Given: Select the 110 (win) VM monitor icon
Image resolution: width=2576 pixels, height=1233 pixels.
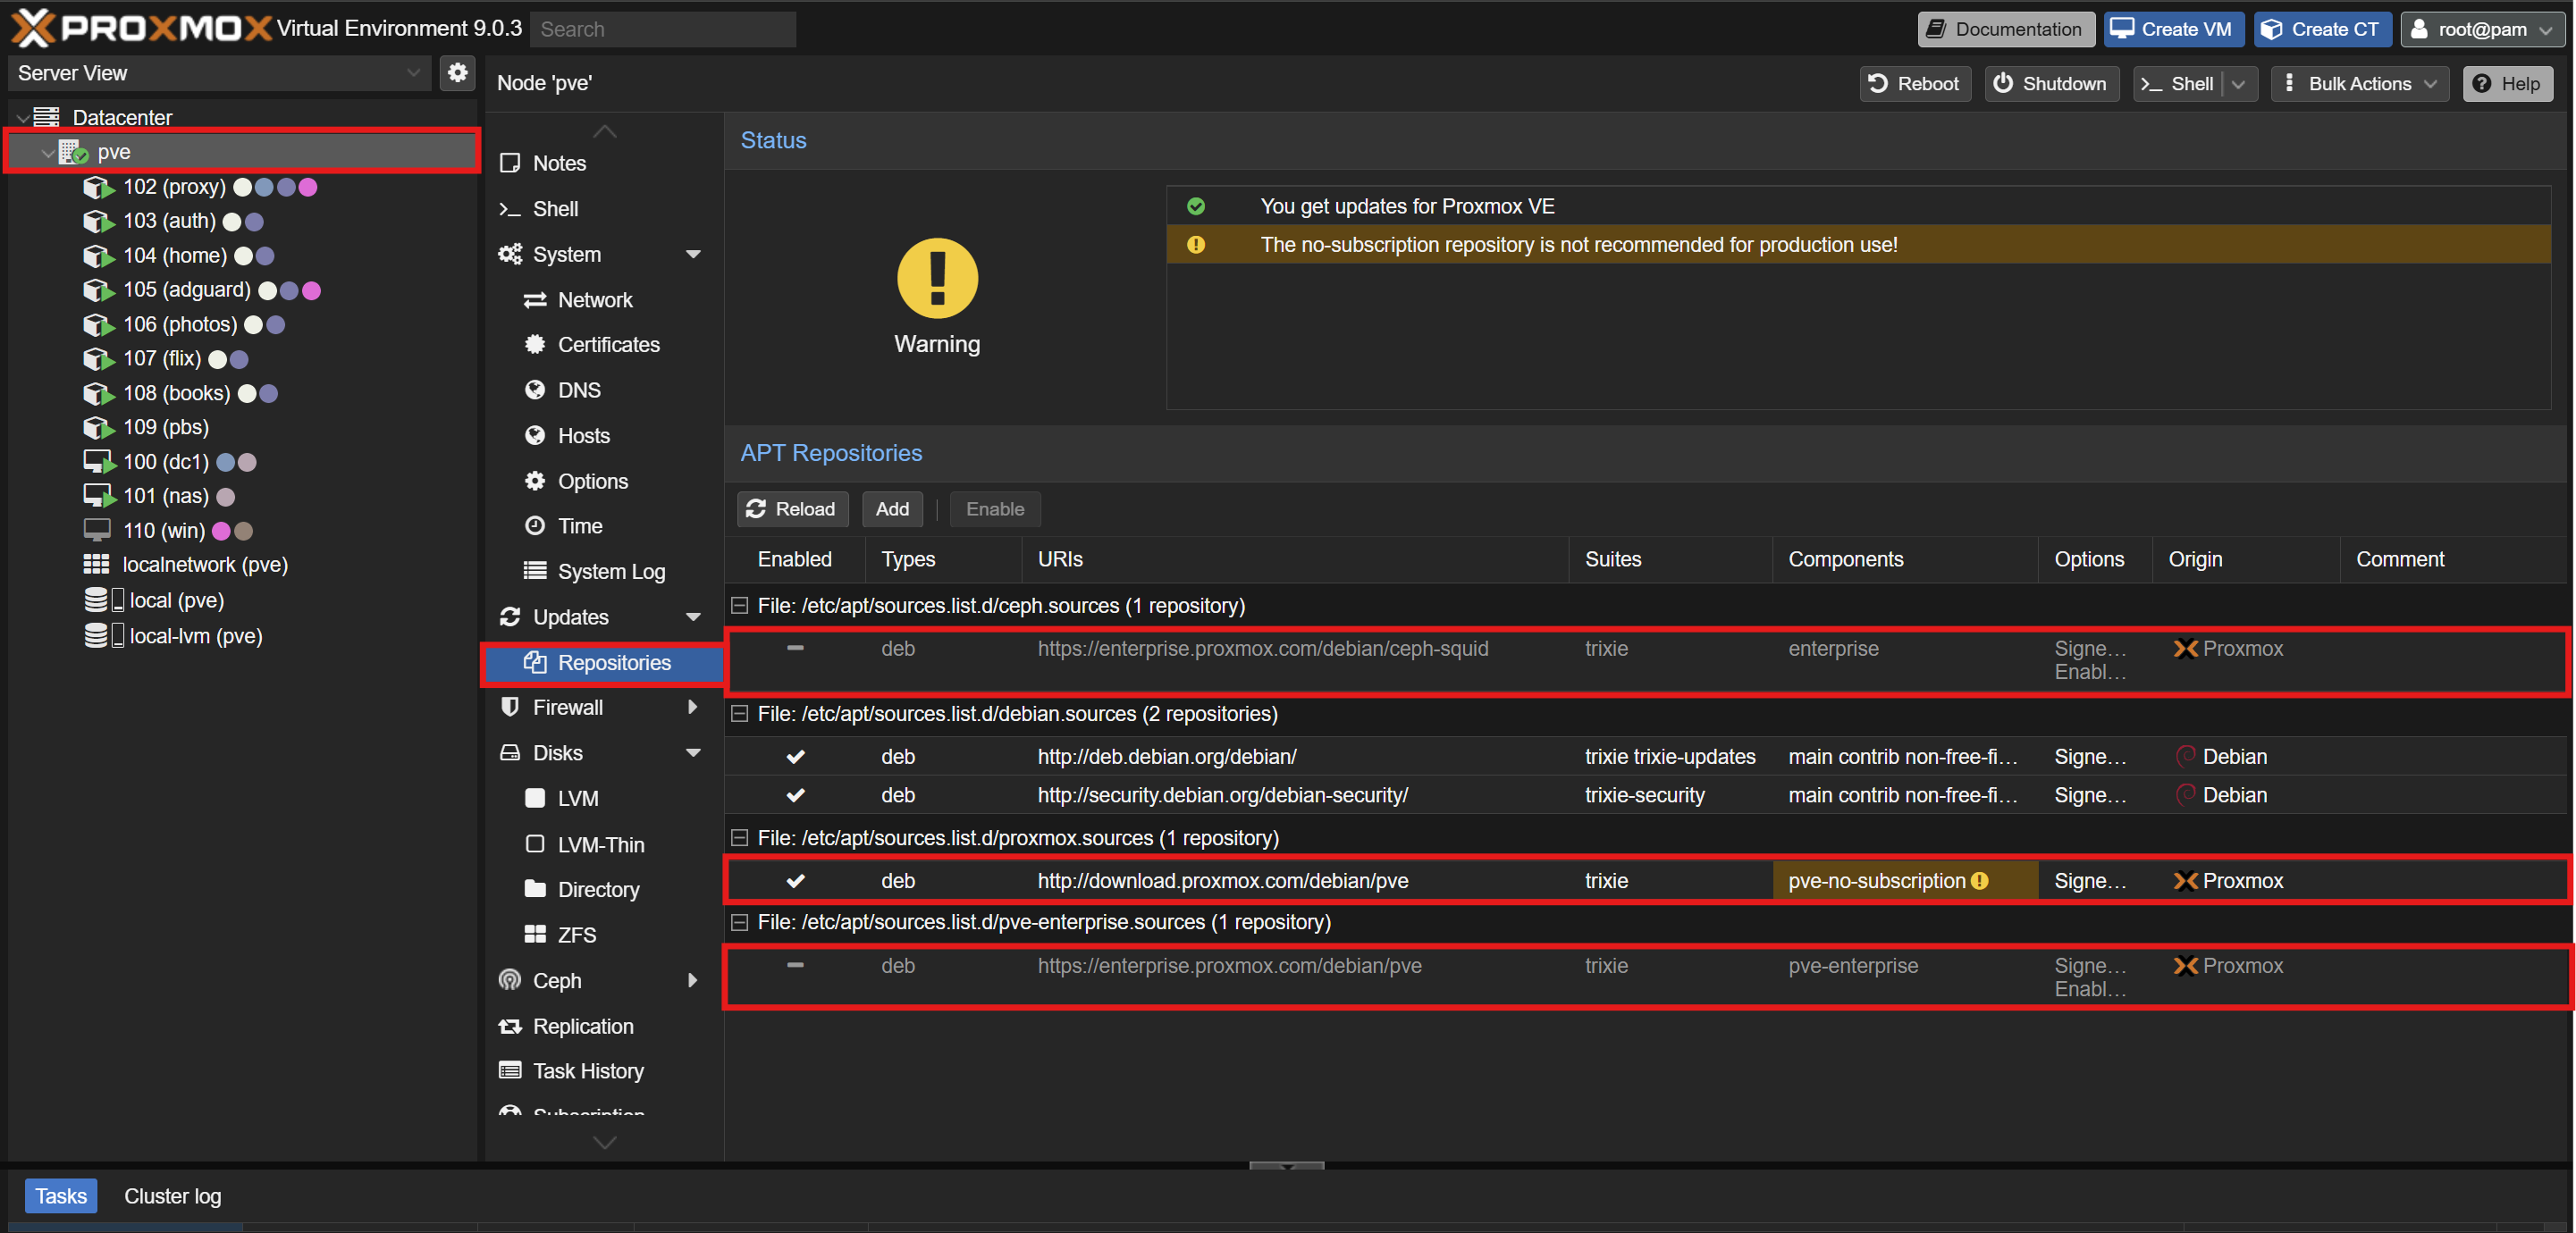Looking at the screenshot, I should coord(97,530).
